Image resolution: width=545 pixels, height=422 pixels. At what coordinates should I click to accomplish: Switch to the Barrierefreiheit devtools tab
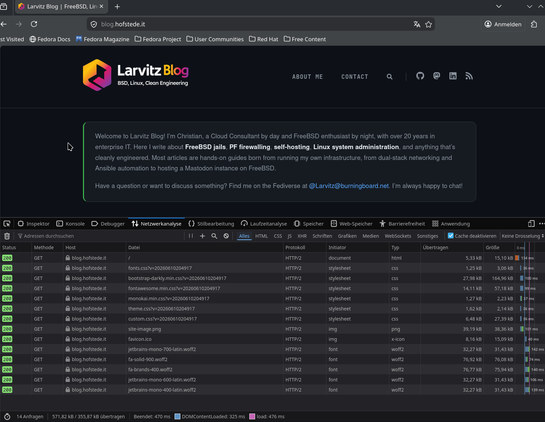click(402, 224)
